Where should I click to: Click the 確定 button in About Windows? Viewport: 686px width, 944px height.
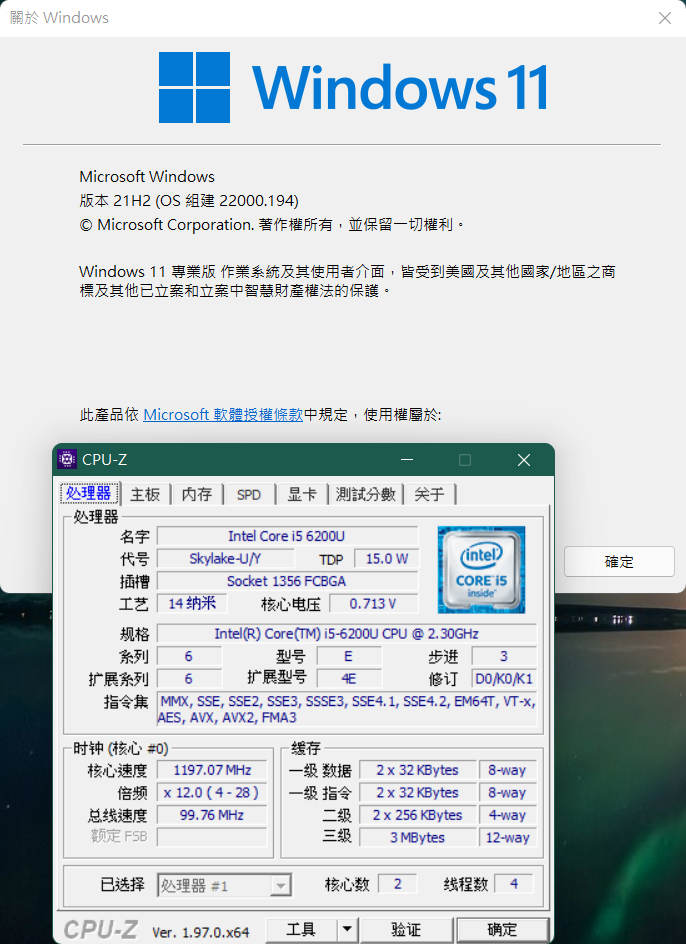coord(619,562)
